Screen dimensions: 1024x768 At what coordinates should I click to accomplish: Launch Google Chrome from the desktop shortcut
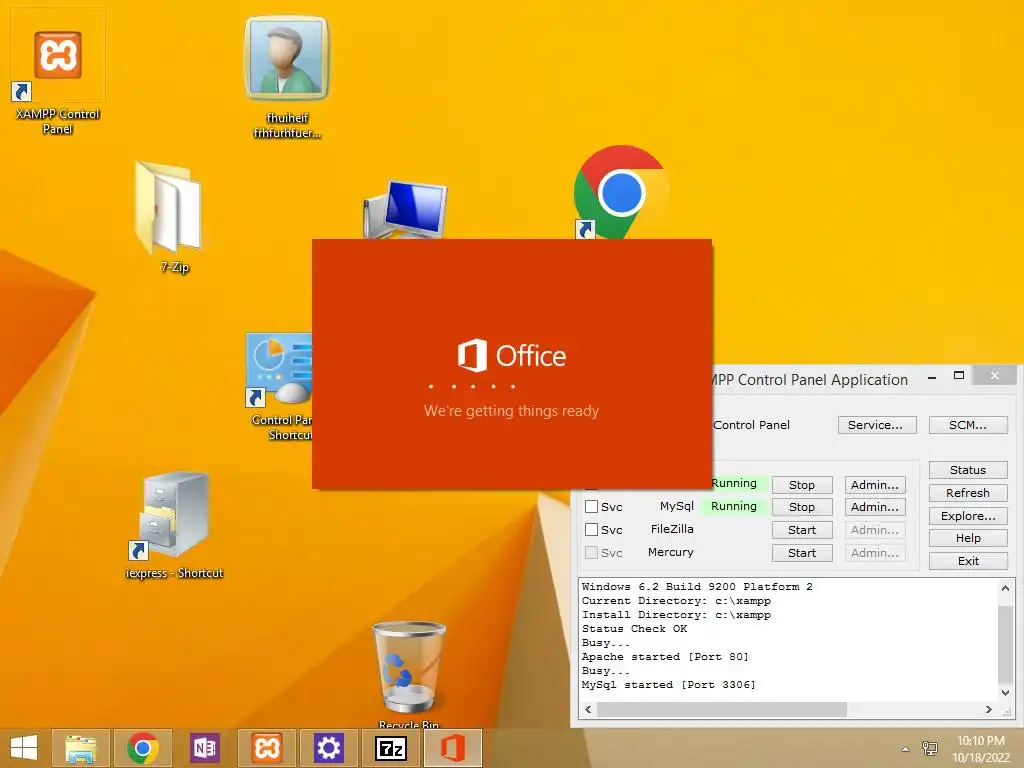[620, 193]
